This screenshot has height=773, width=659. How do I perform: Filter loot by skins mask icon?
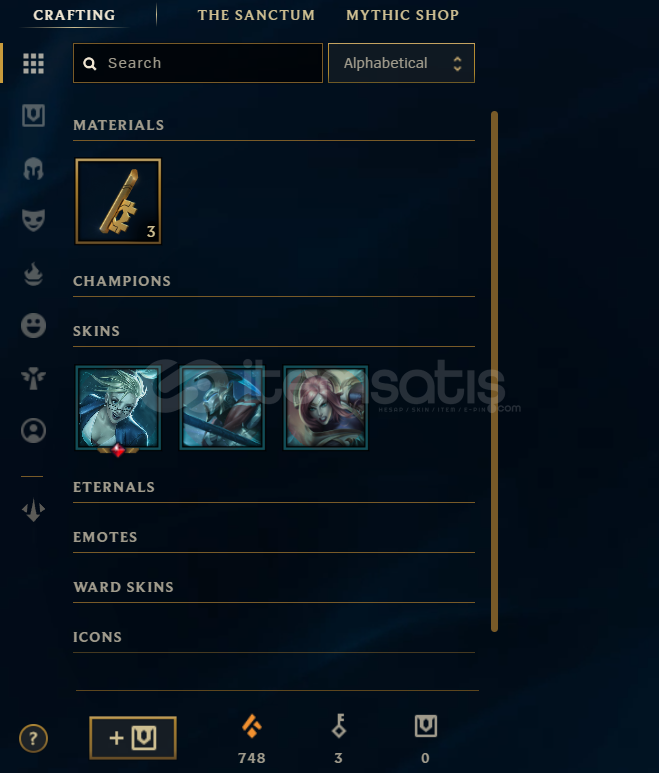[x=34, y=220]
